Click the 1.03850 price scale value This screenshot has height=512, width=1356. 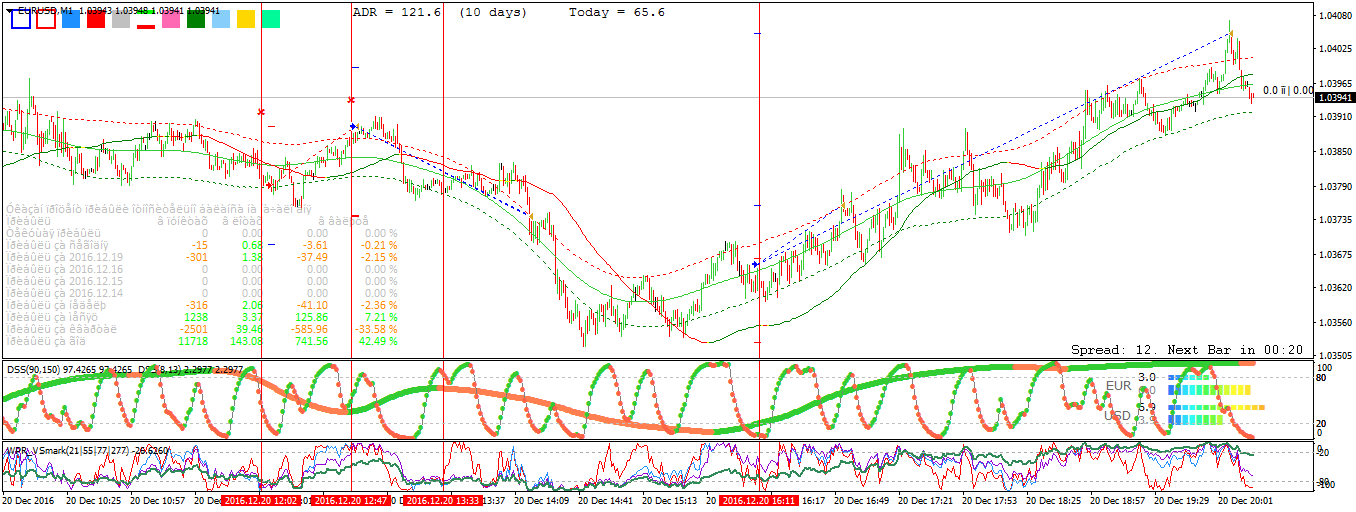coord(1336,152)
